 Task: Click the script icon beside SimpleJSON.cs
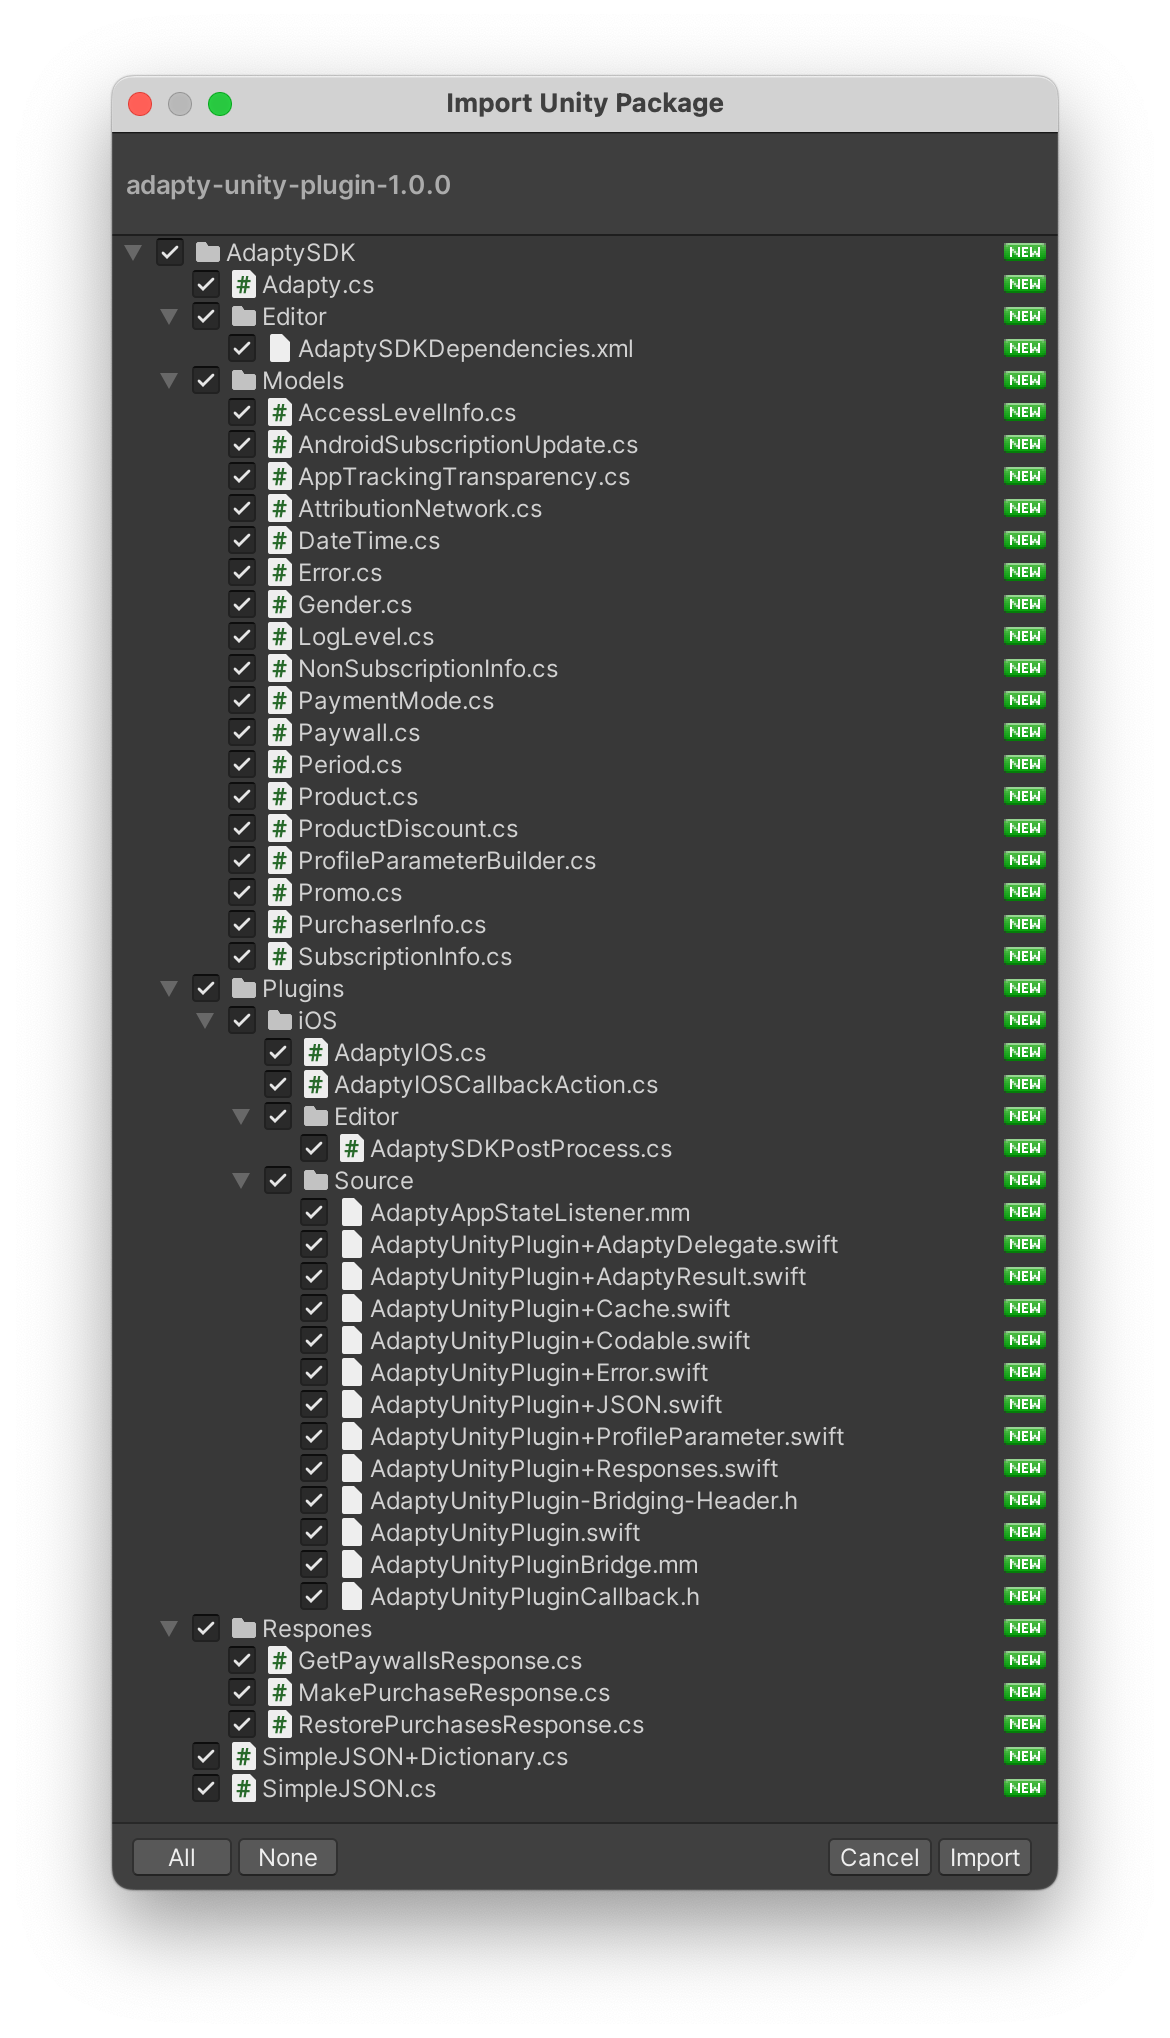pyautogui.click(x=243, y=1788)
